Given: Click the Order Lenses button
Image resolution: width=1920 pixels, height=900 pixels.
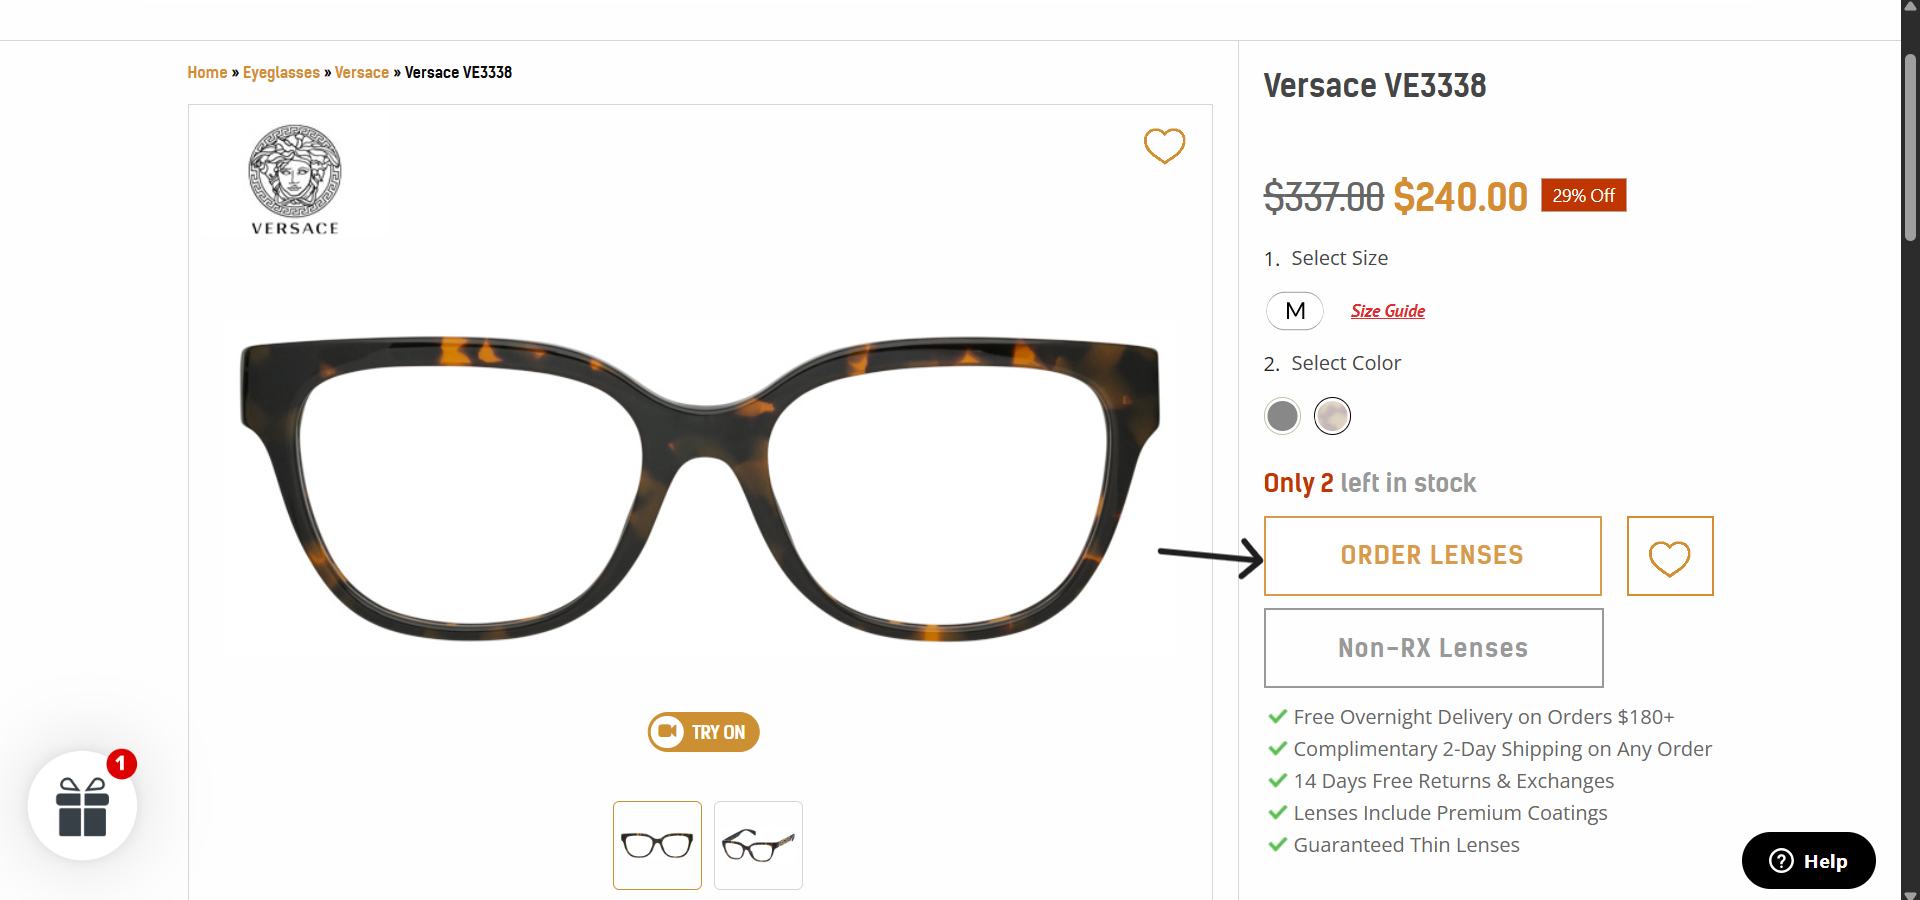Looking at the screenshot, I should (x=1432, y=556).
